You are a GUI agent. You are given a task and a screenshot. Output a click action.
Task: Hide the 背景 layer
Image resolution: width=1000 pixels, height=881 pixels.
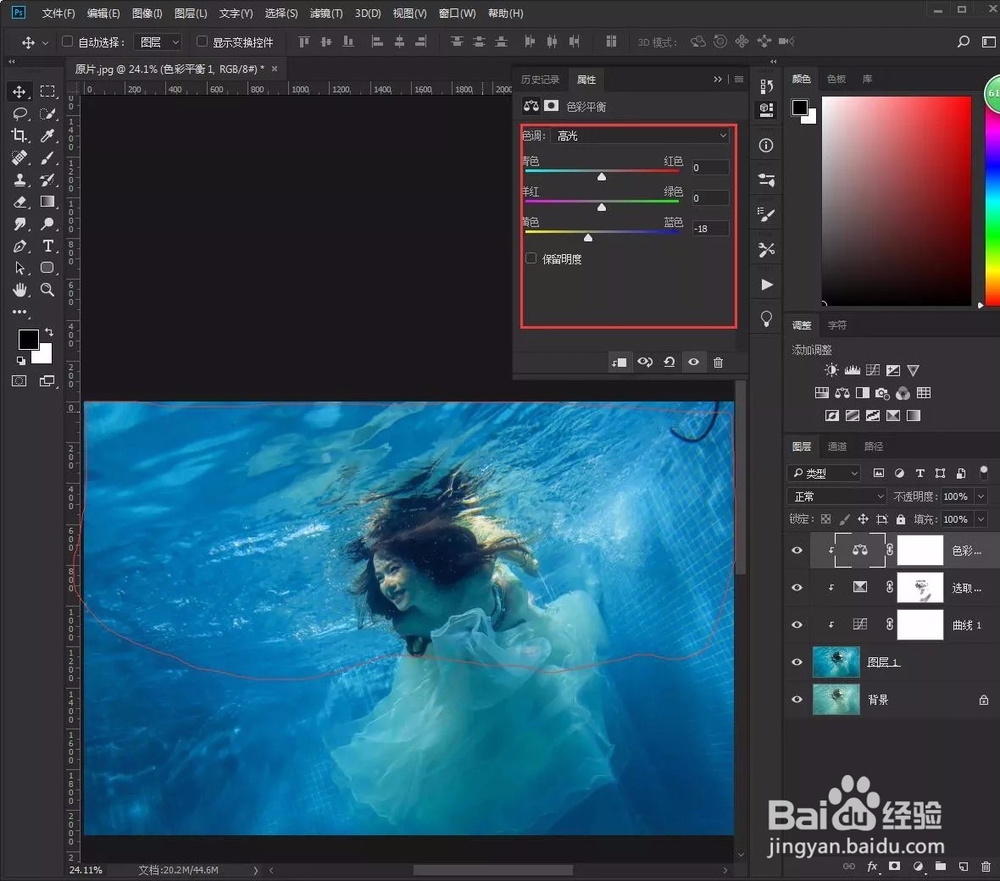point(797,699)
